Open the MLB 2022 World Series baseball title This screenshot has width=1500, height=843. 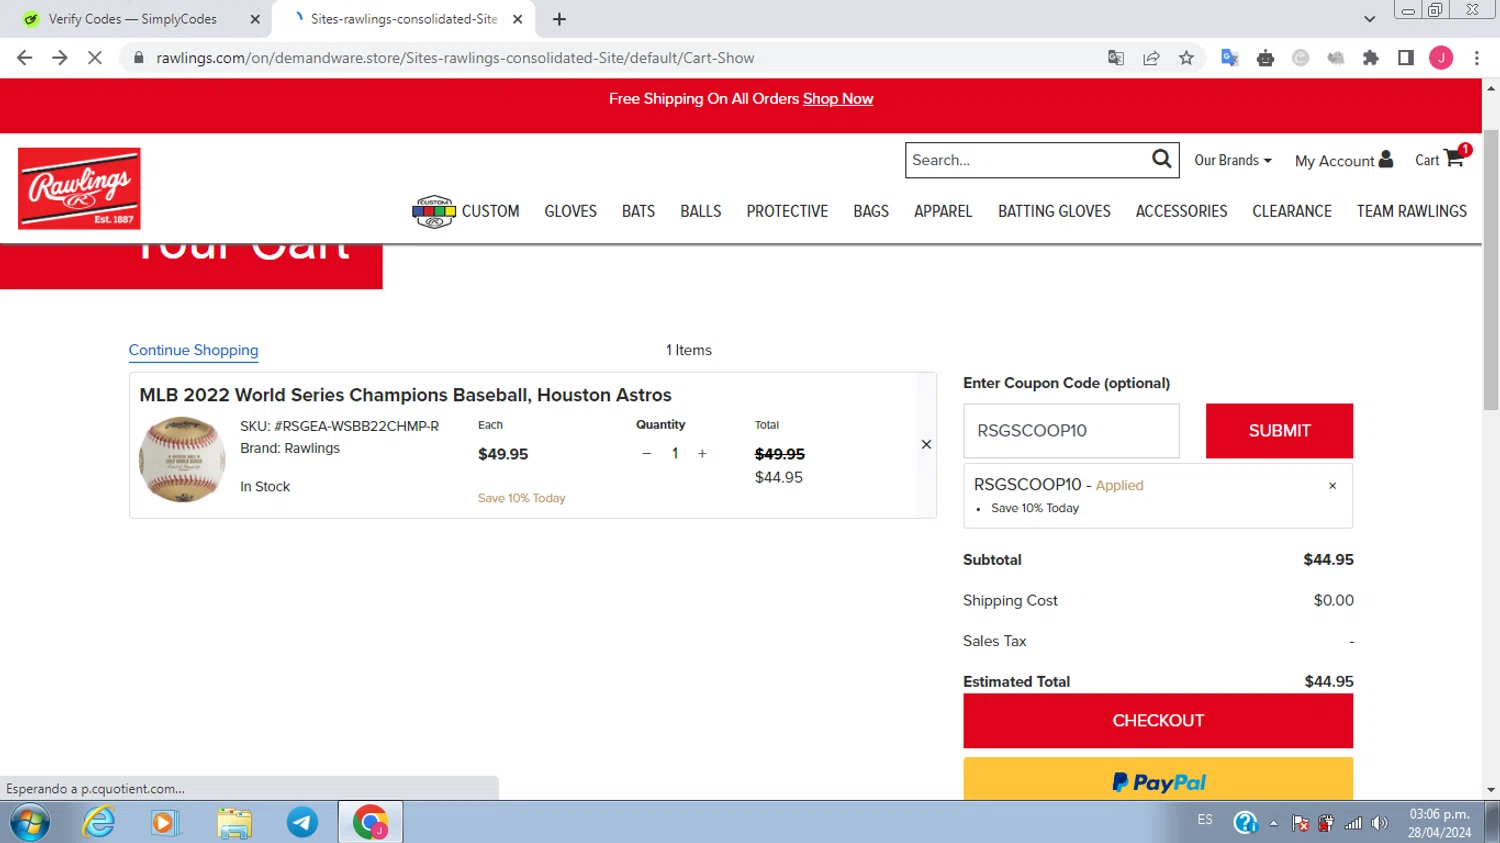click(405, 395)
